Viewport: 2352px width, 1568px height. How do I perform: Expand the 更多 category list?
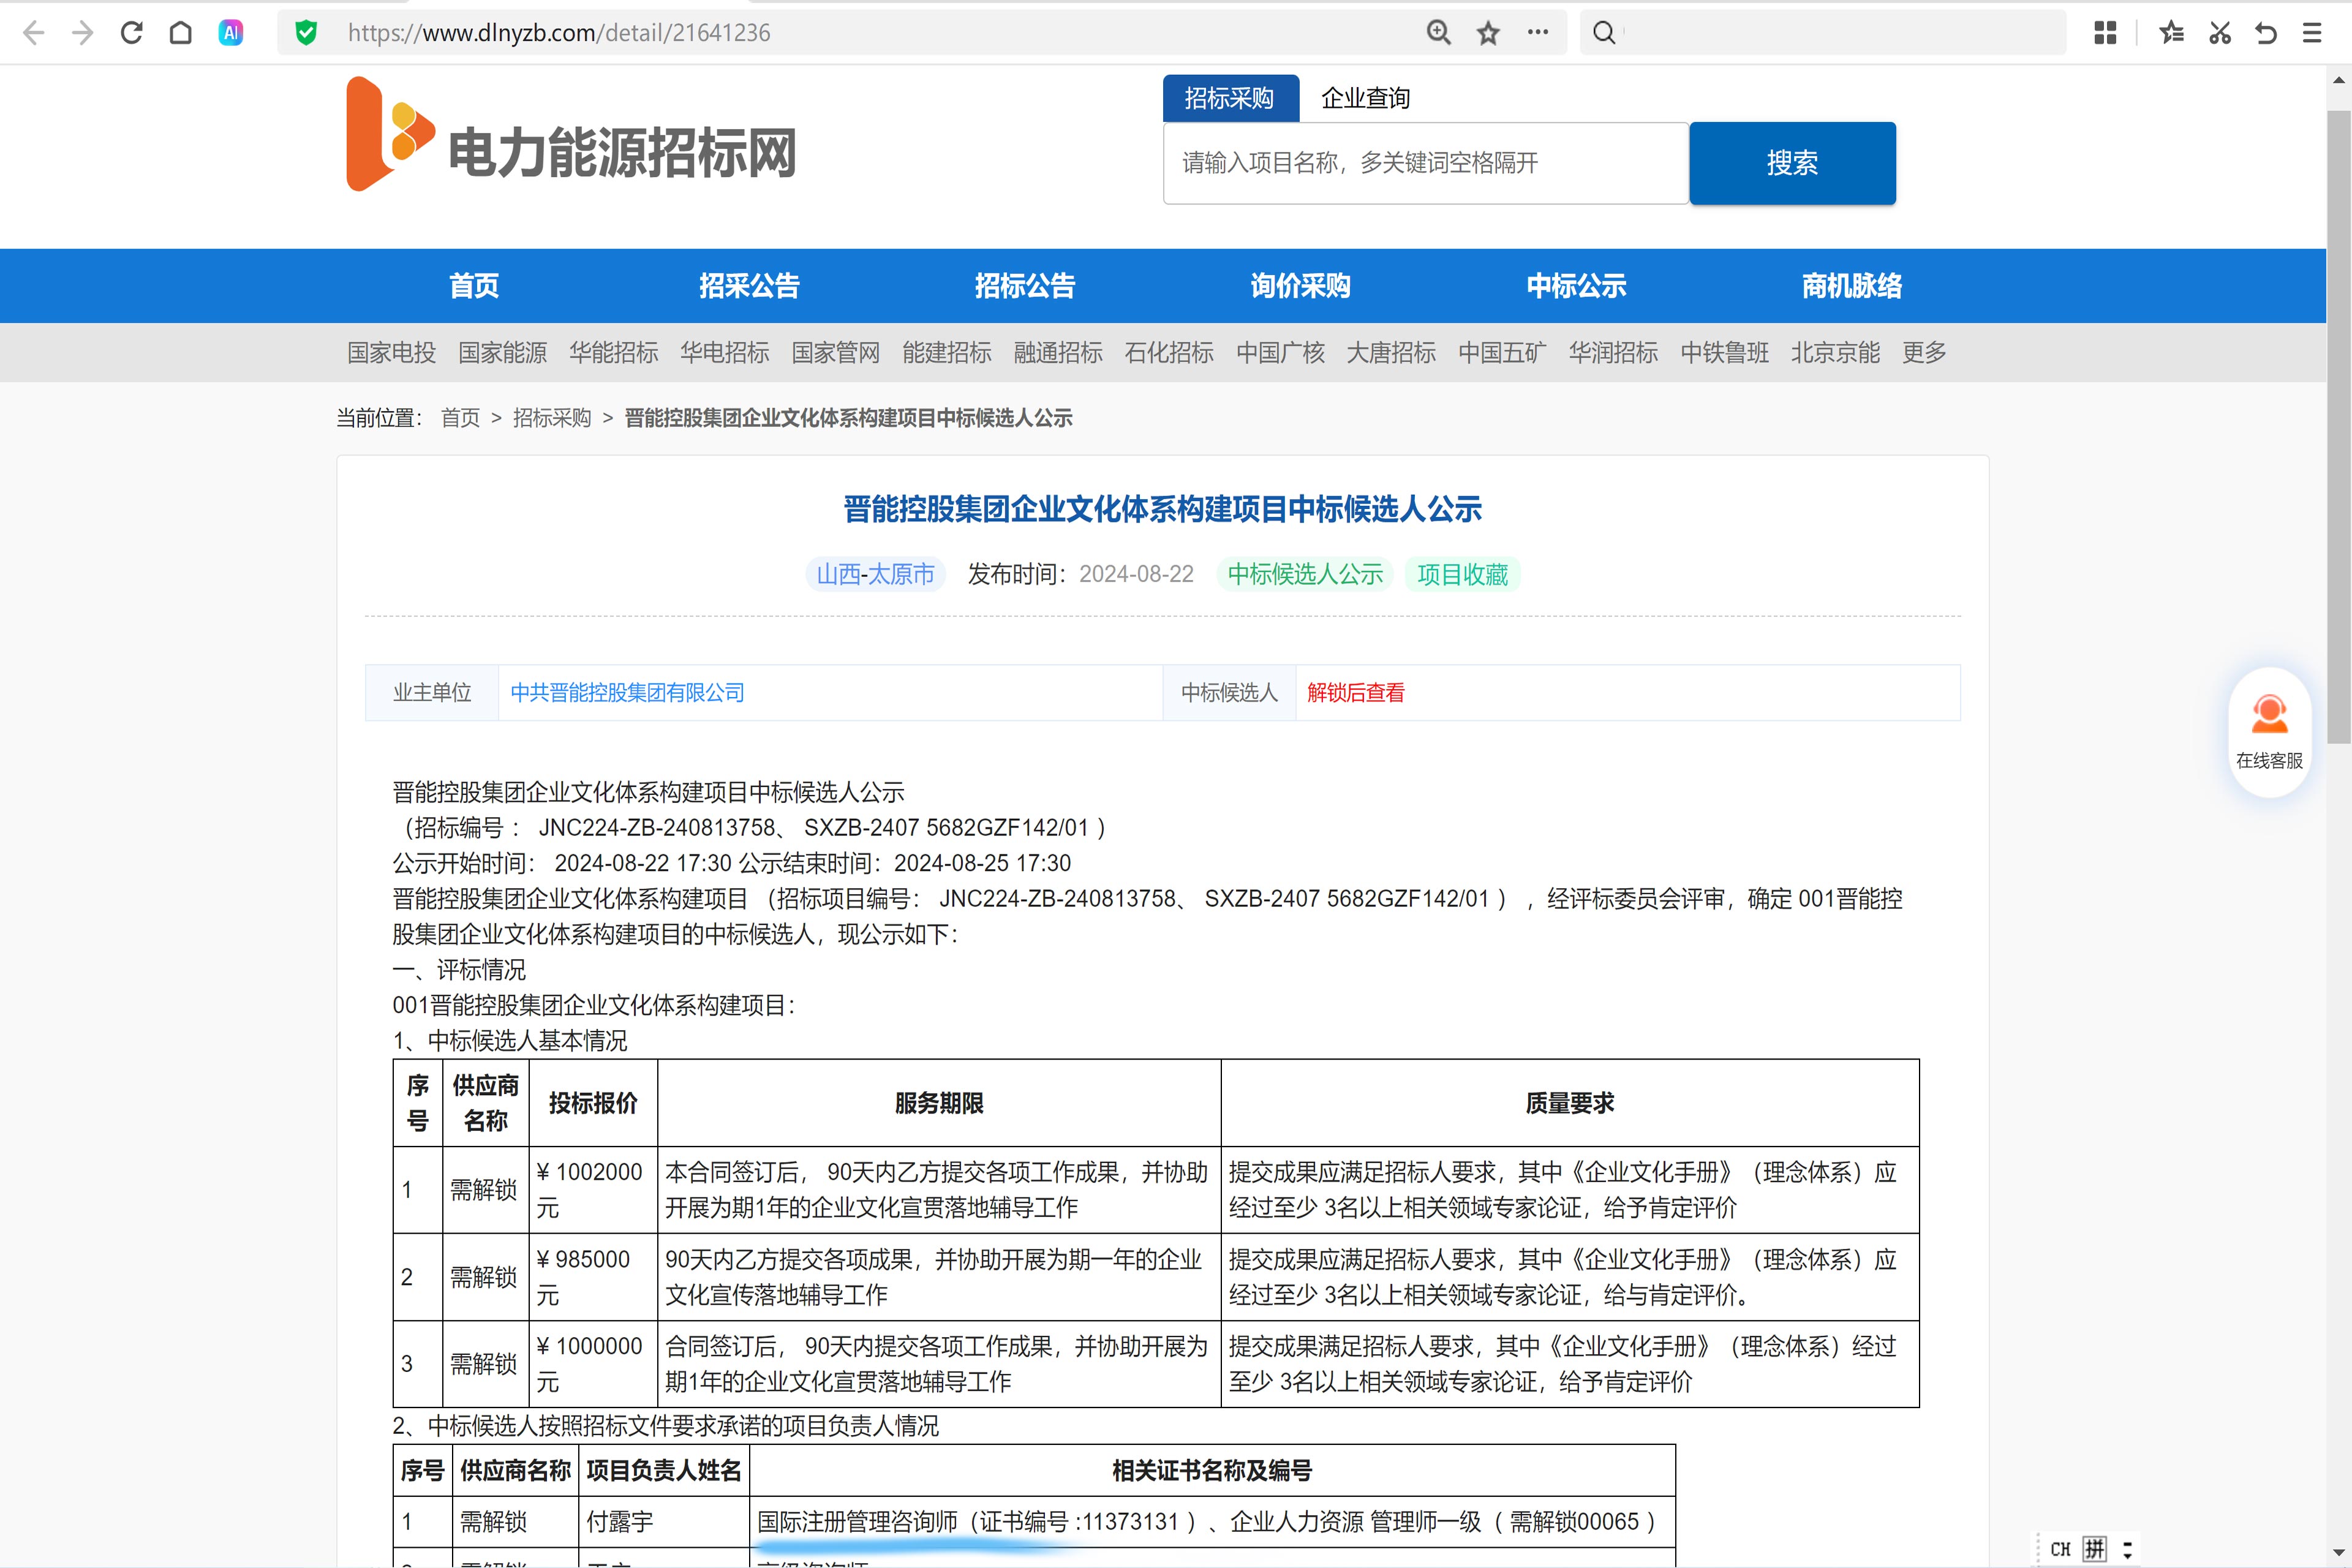(1923, 352)
